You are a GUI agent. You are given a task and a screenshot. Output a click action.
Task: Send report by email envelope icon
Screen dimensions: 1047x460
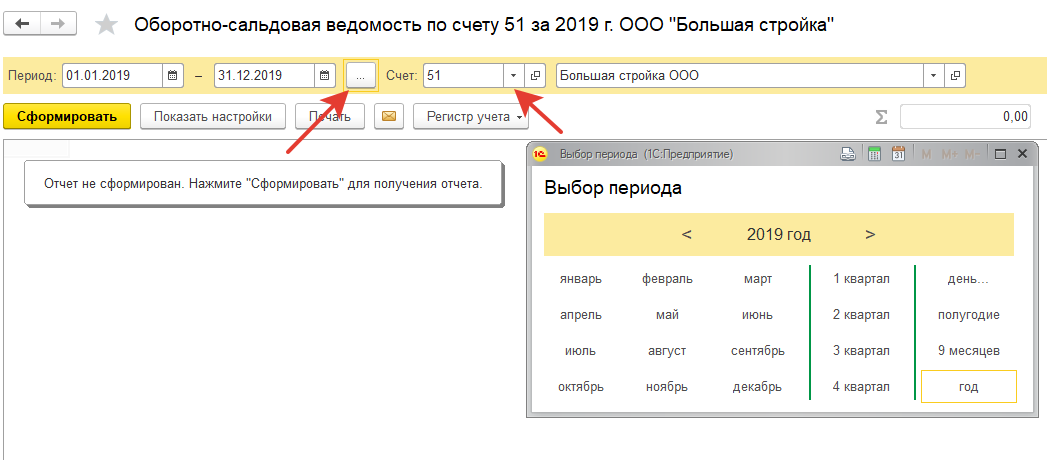point(389,117)
